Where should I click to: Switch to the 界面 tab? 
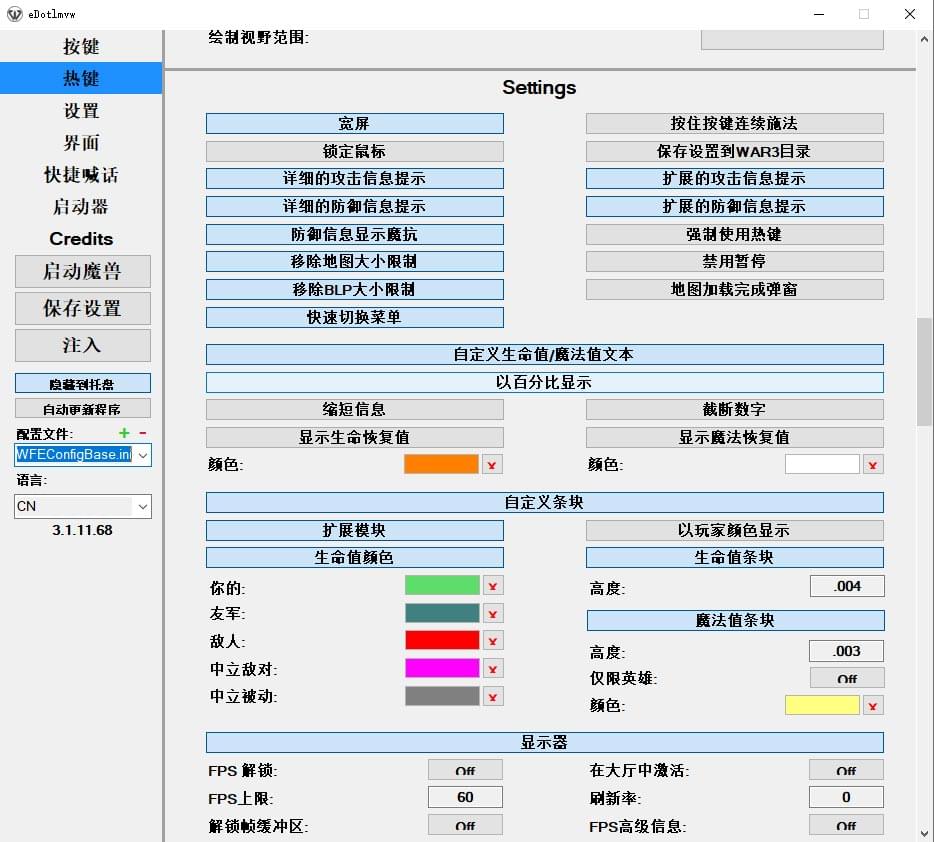click(80, 142)
